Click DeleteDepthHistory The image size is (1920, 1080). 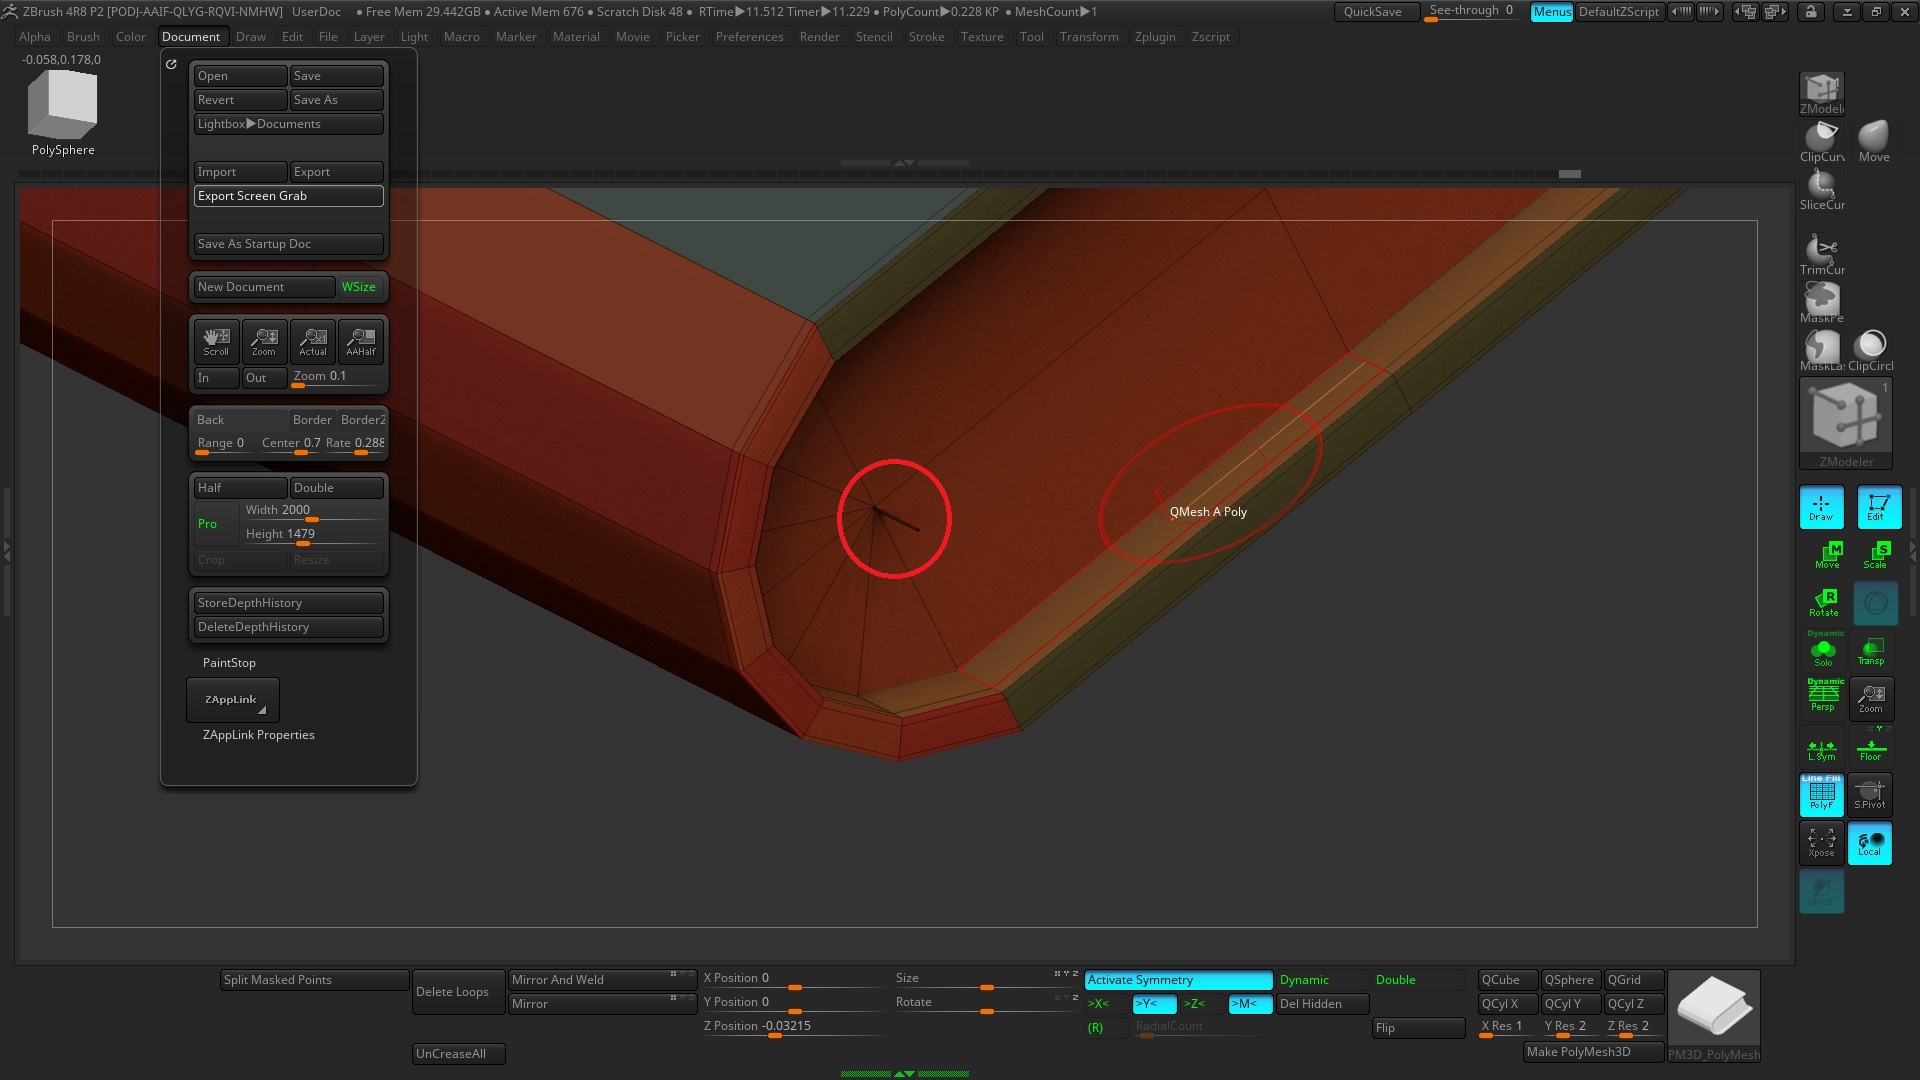click(288, 627)
